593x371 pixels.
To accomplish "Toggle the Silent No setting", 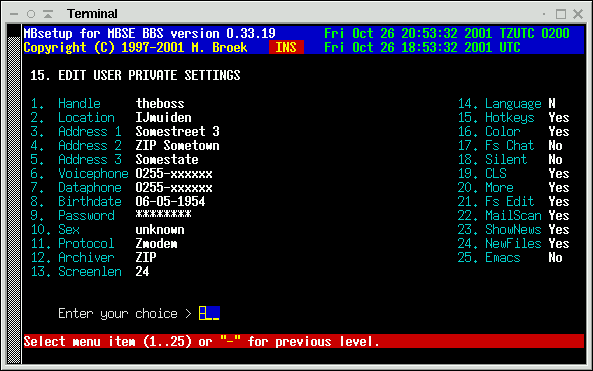I will pos(555,160).
